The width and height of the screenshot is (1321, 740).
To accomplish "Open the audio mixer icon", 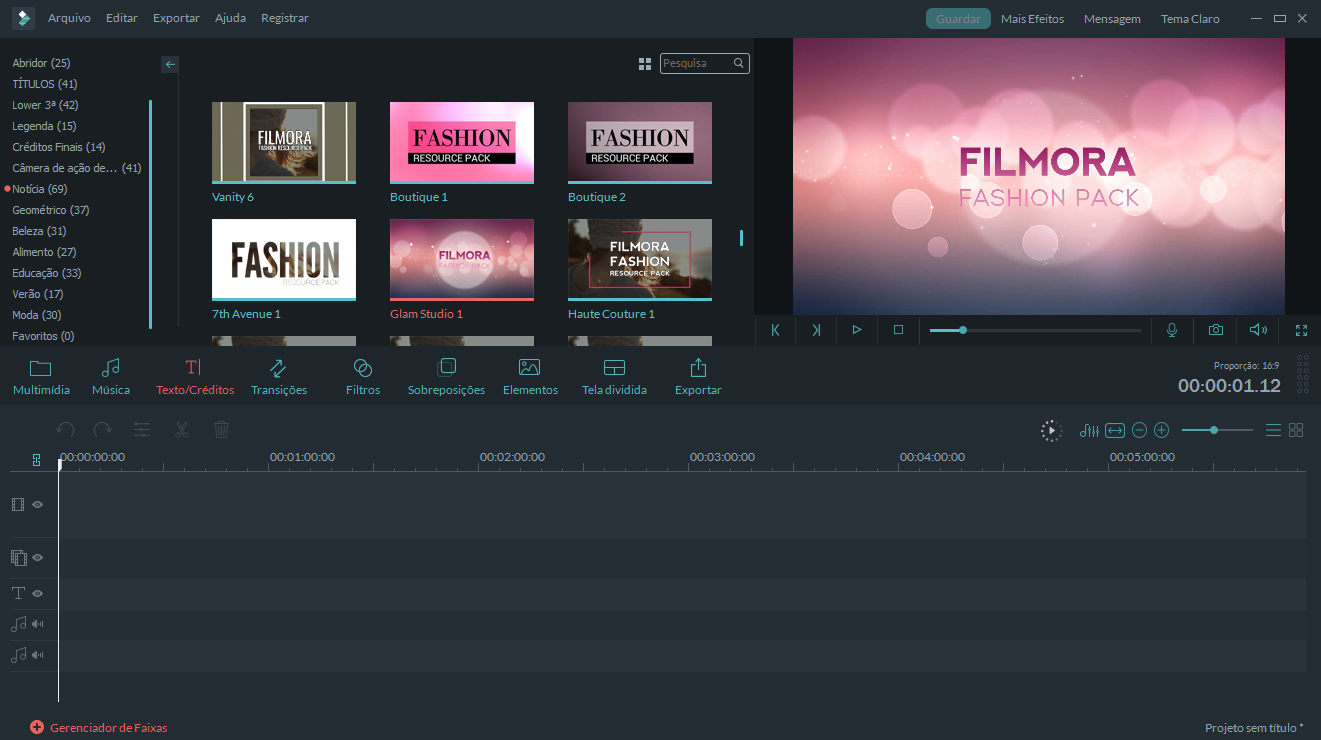I will coord(1089,430).
